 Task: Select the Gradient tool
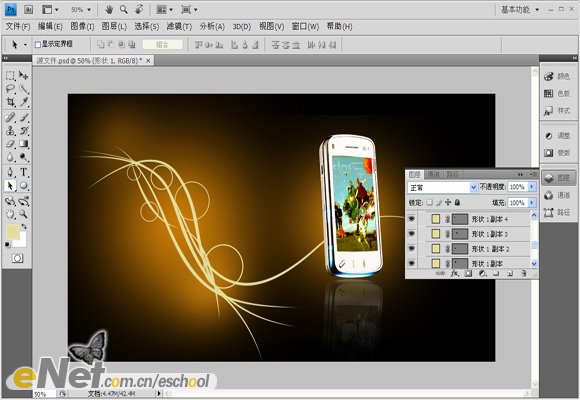pos(24,144)
